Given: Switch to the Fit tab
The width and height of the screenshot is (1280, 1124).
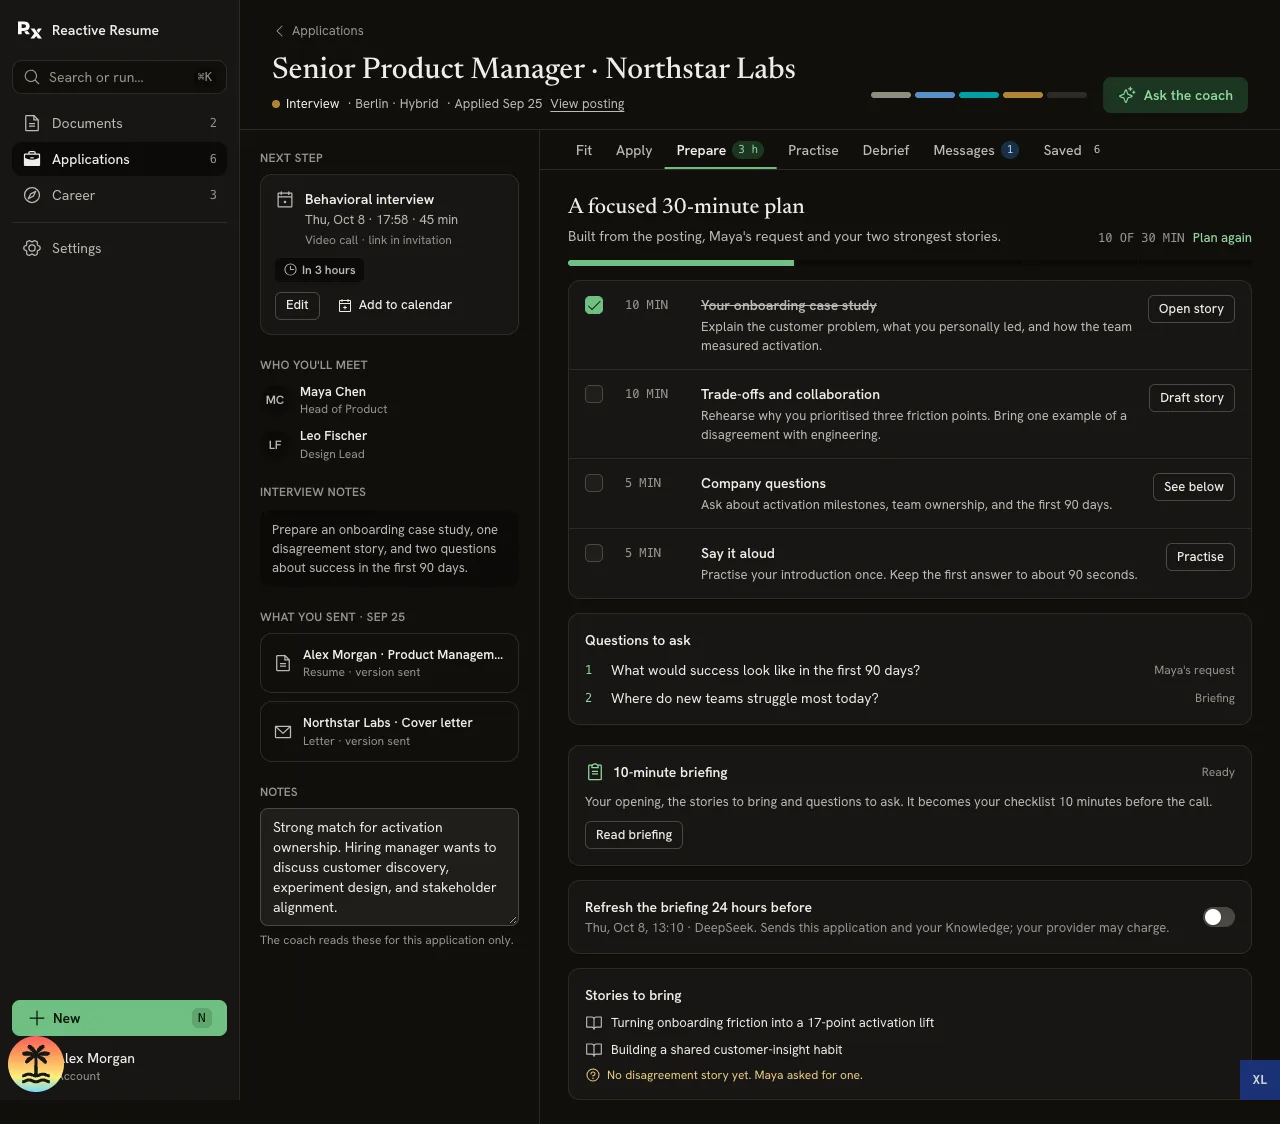Looking at the screenshot, I should point(584,150).
